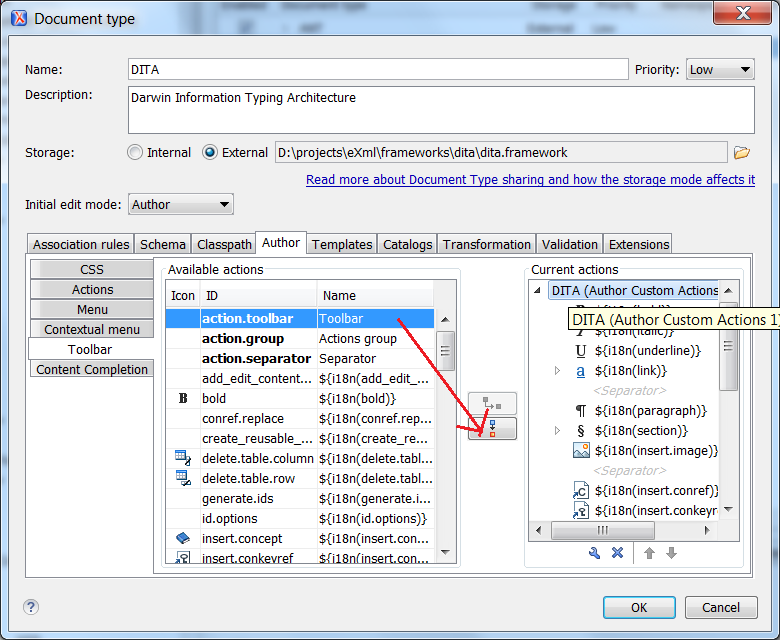Click the ID column header

coord(258,296)
